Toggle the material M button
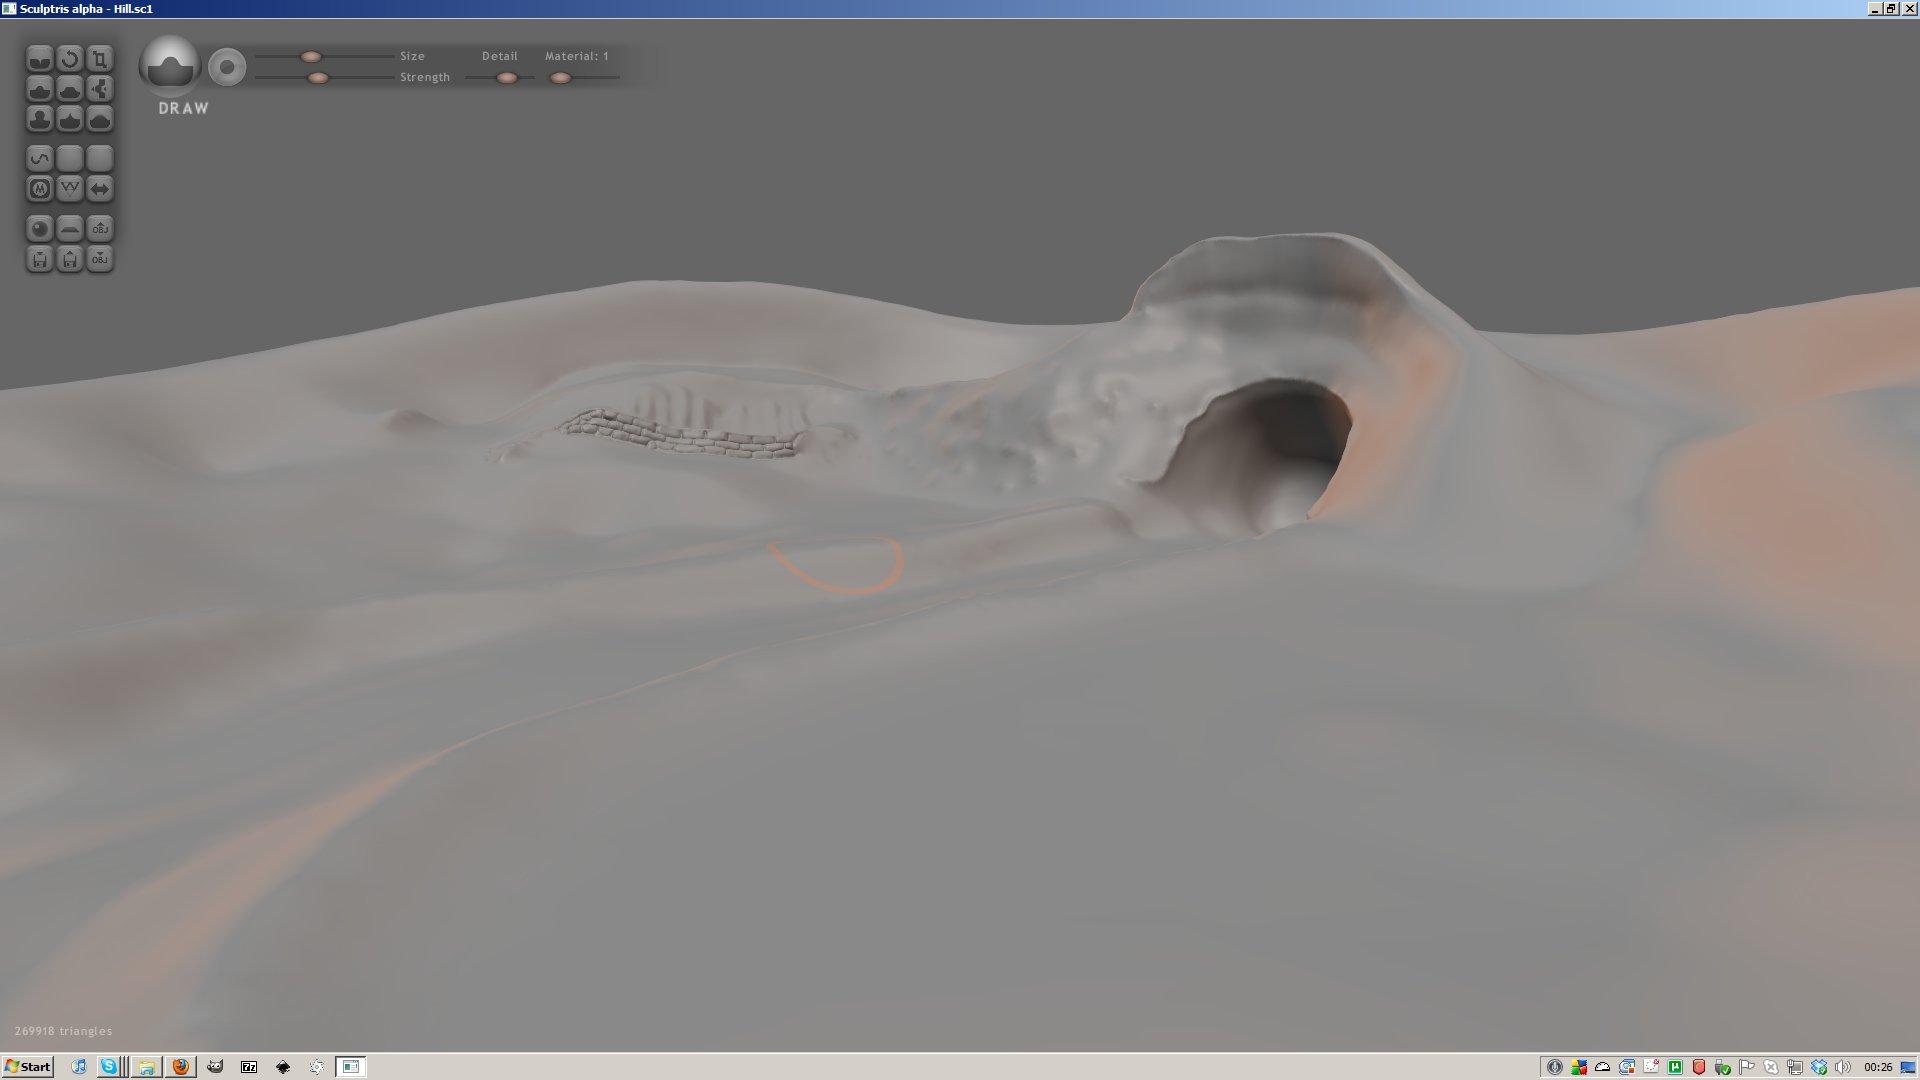 (39, 188)
